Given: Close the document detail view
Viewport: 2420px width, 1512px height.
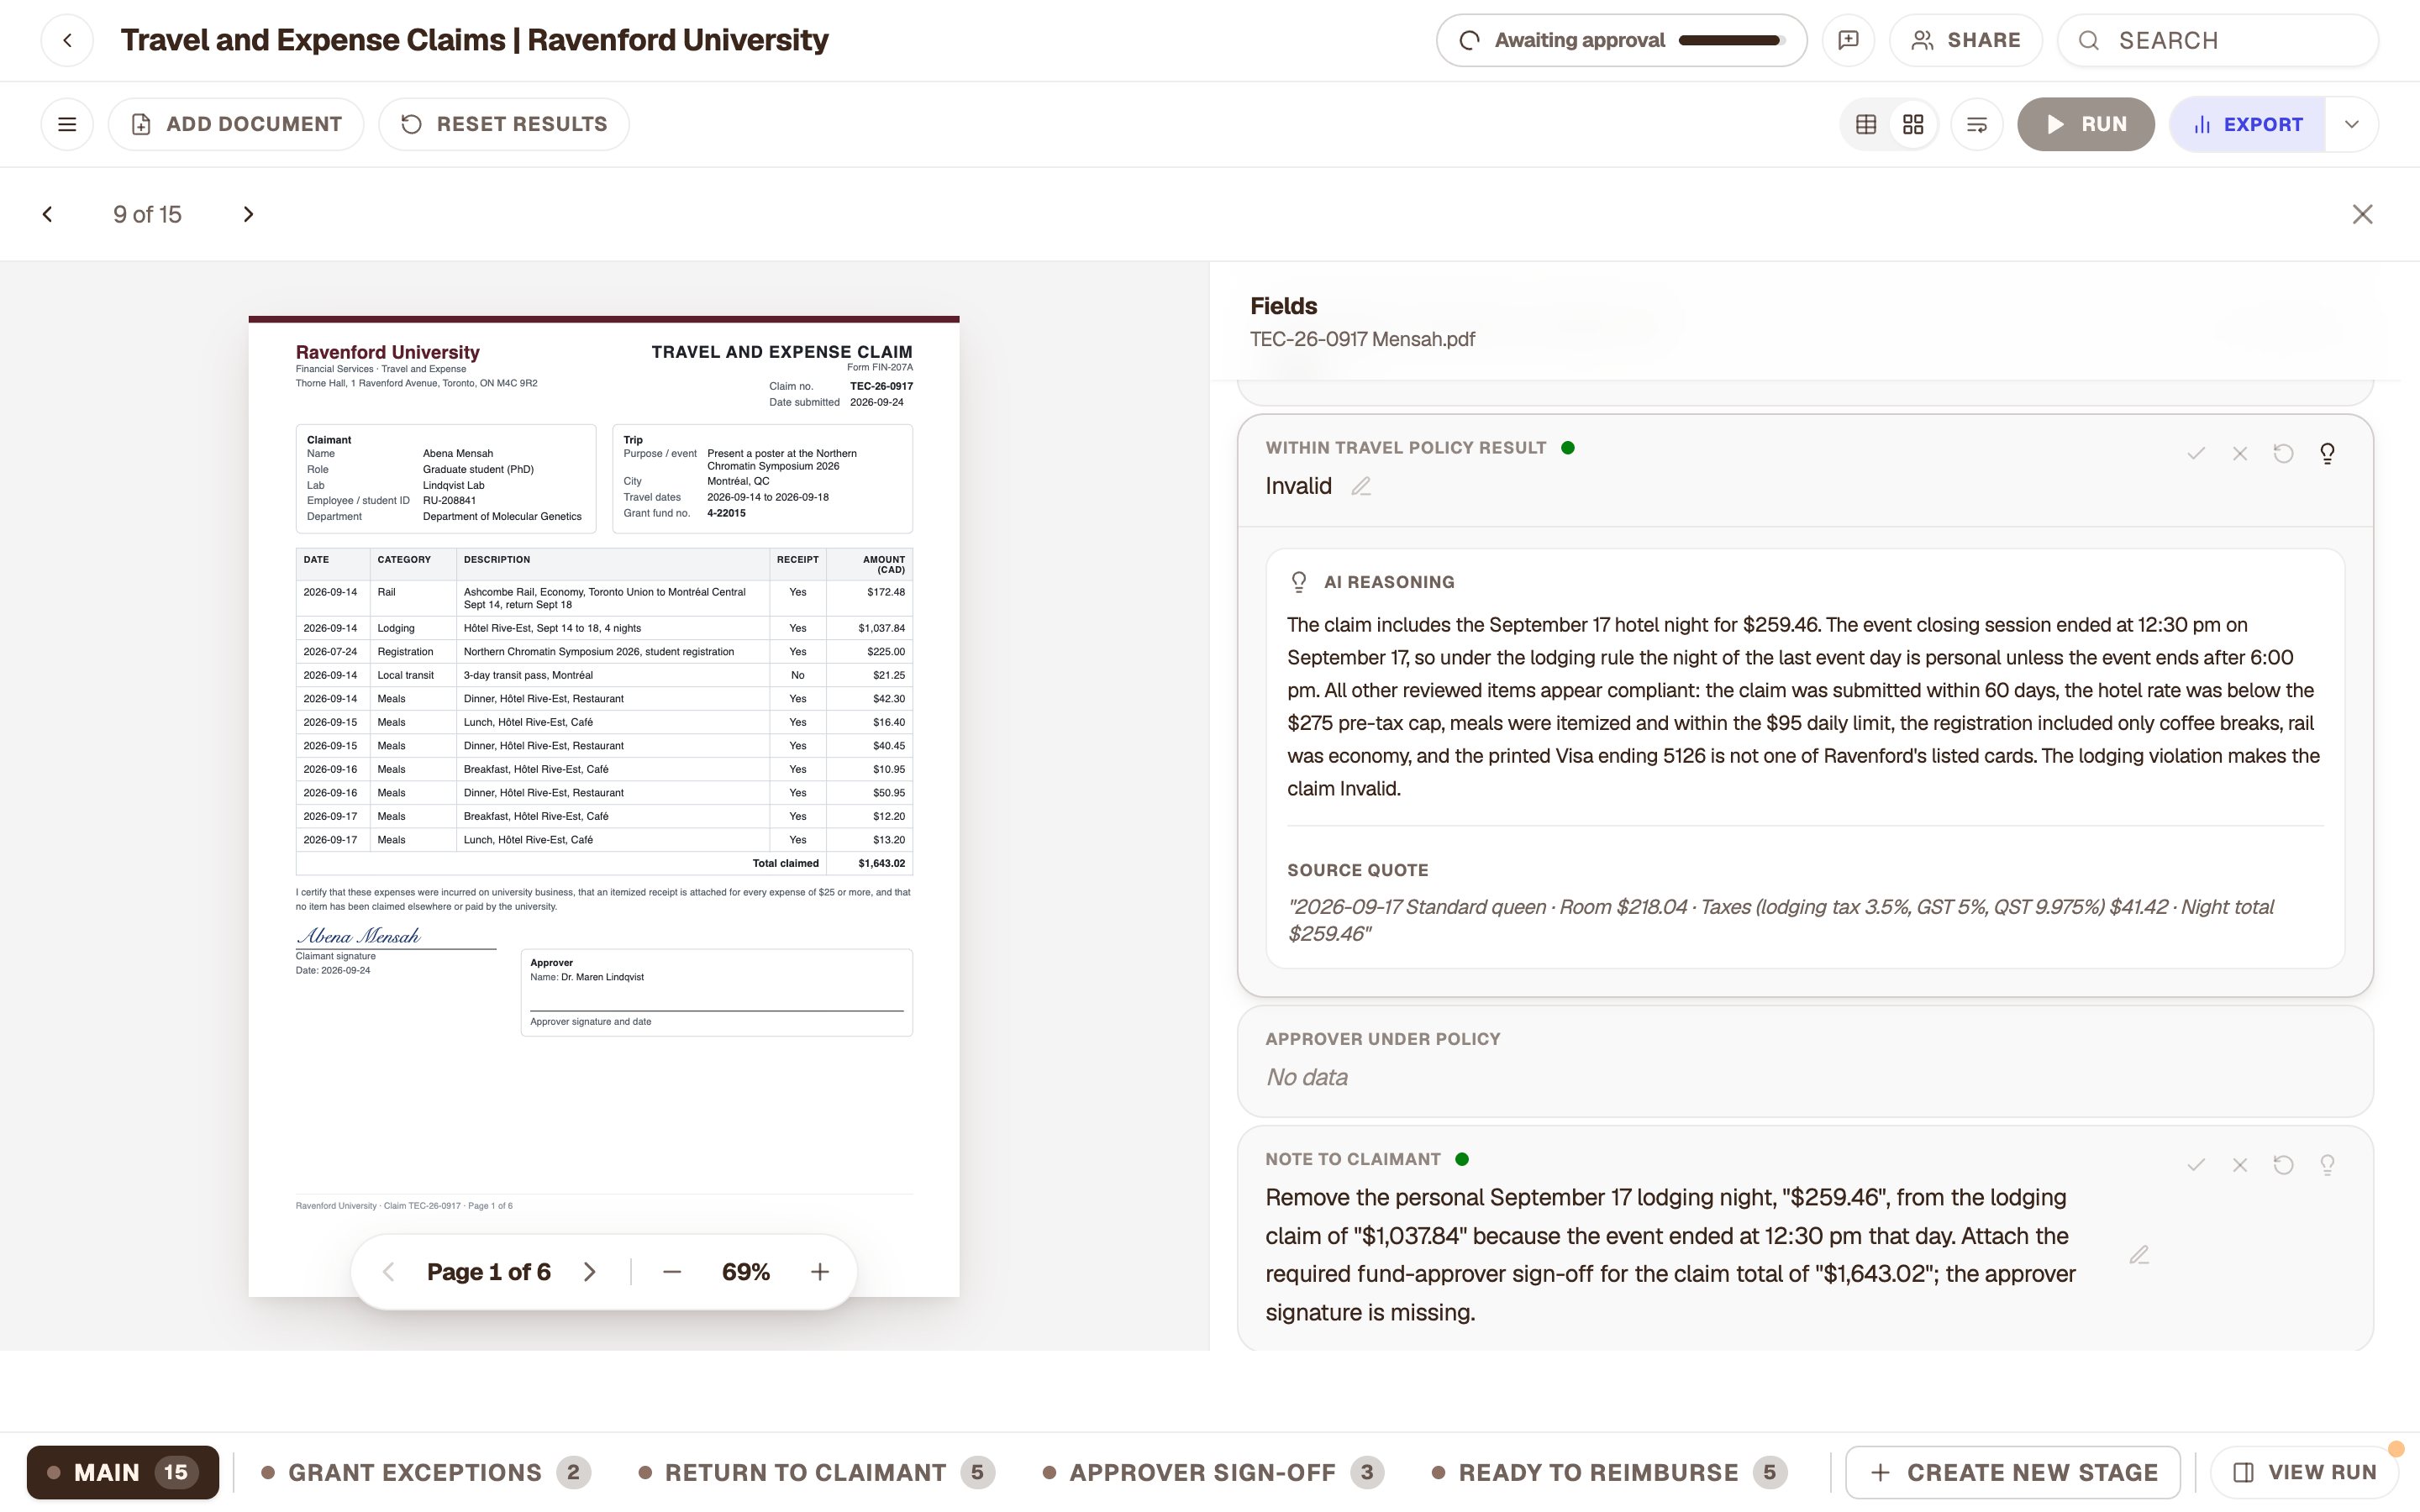Looking at the screenshot, I should (2362, 214).
